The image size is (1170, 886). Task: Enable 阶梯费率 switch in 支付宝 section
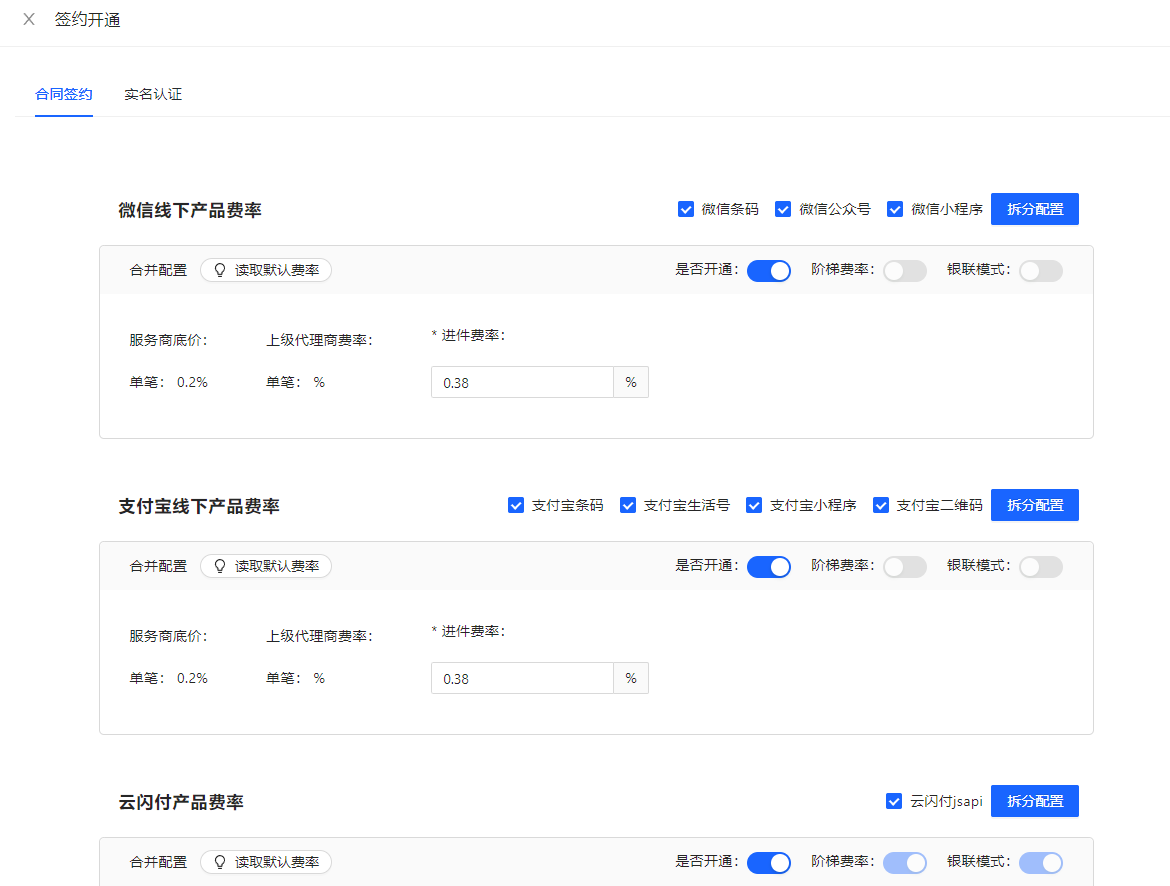point(904,567)
